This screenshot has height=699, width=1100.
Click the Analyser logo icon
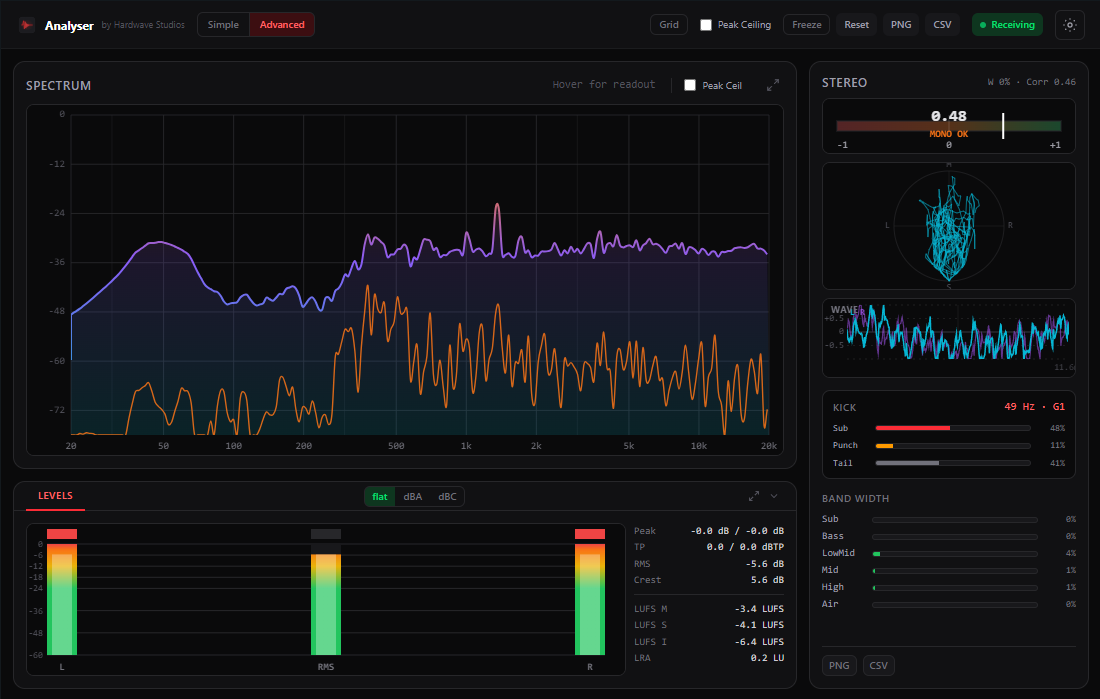coord(27,25)
